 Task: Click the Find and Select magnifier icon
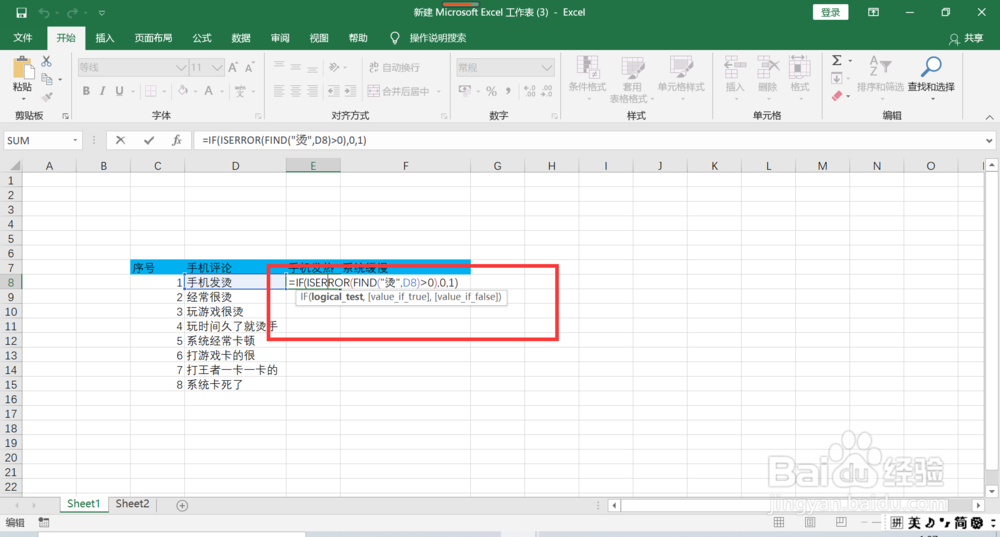(931, 66)
